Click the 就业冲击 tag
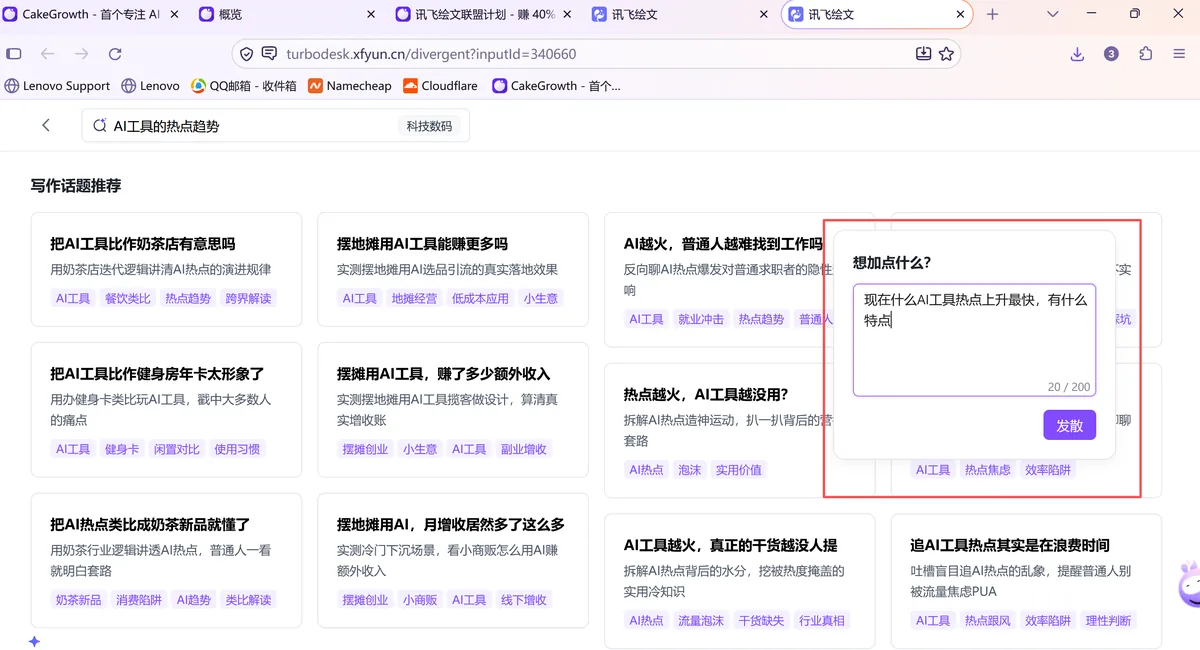The width and height of the screenshot is (1200, 650). coord(701,319)
